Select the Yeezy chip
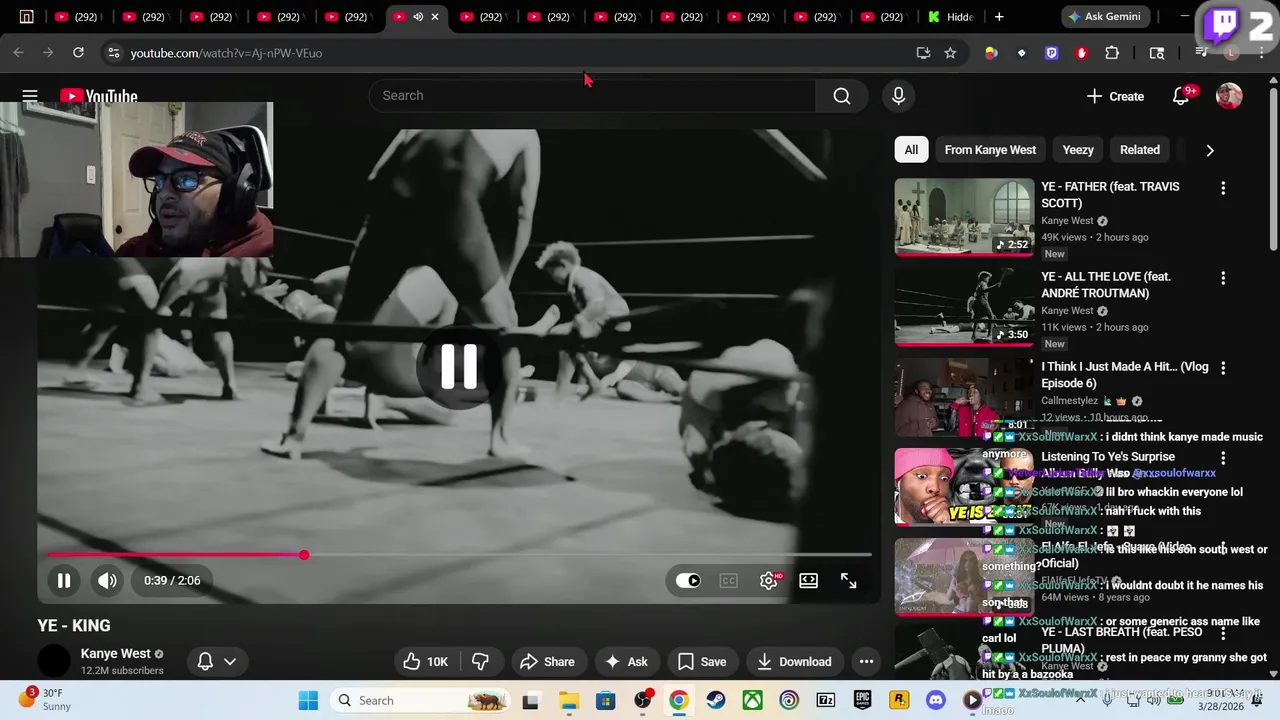Screen dimensions: 1280x720 1078,150
